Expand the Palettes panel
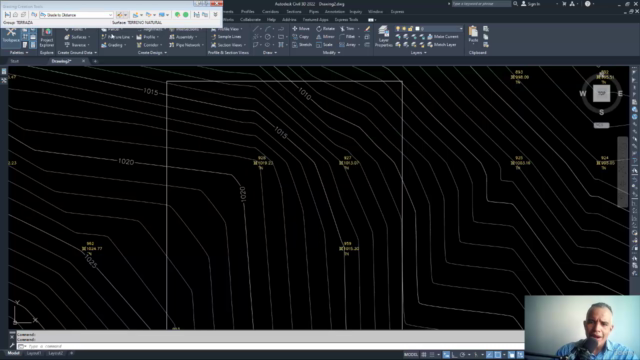Image resolution: width=640 pixels, height=360 pixels. 19,53
